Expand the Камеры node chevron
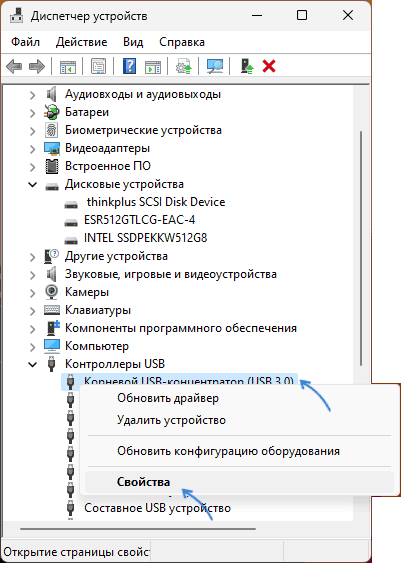Screen dimensions: 401x563 (33, 293)
